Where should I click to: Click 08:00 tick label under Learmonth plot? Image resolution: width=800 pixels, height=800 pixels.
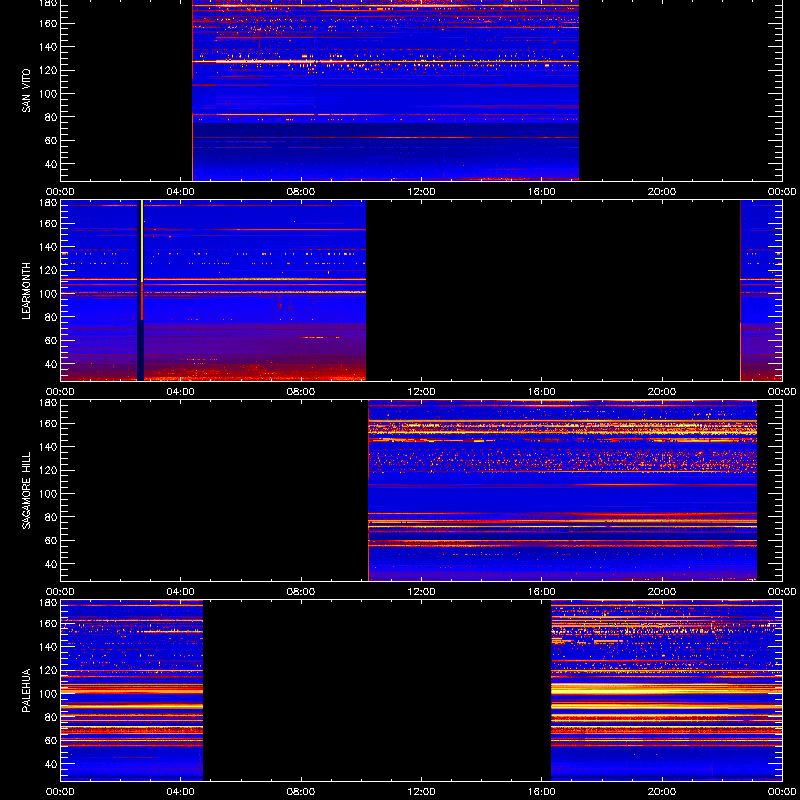[x=301, y=392]
